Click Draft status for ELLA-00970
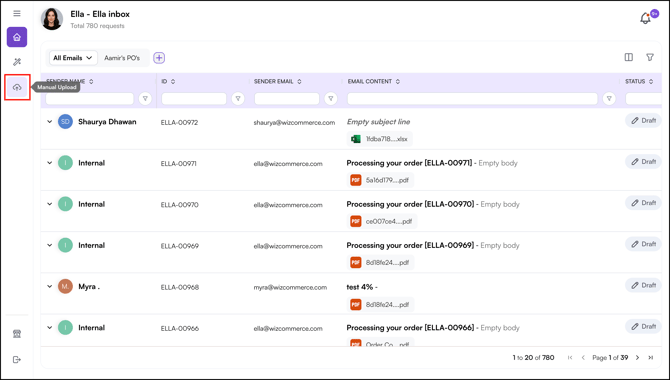 pyautogui.click(x=643, y=203)
